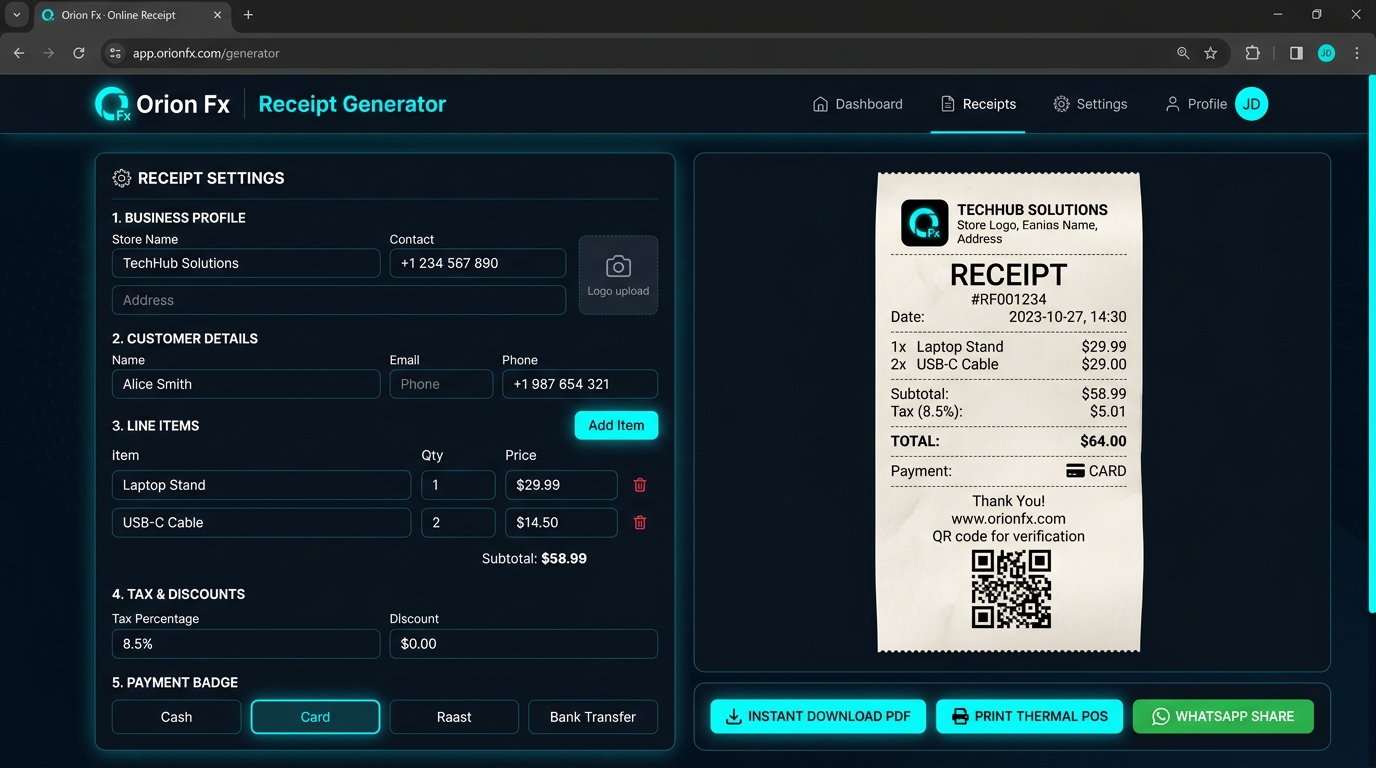Screen dimensions: 1376x768
Task: Click the page vertical scrollbar
Action: tap(1371, 343)
